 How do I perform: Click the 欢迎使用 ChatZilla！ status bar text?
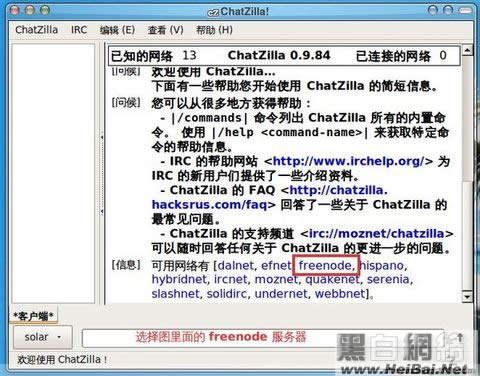coord(62,360)
